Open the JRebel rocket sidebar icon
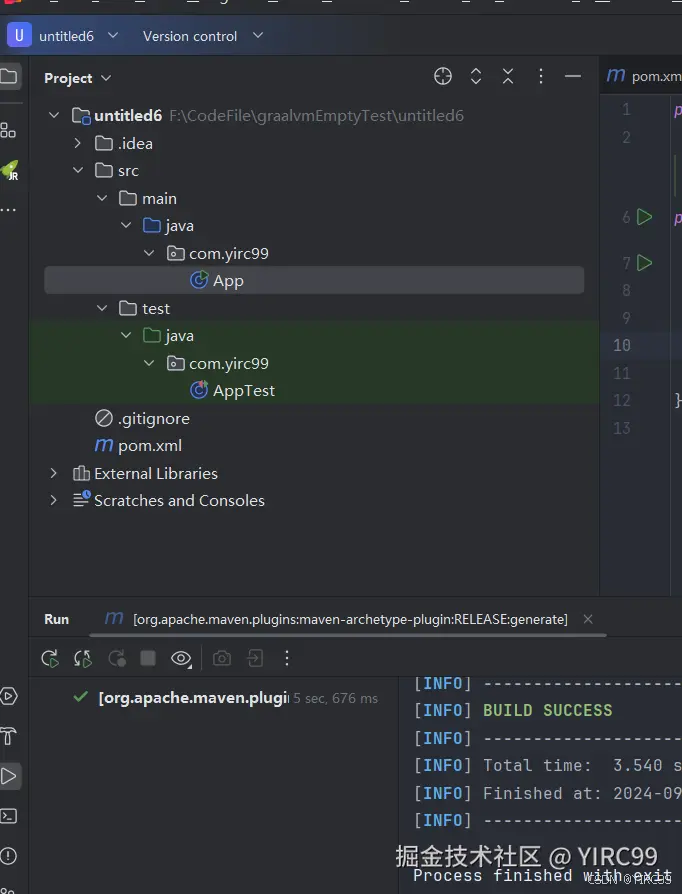The height and width of the screenshot is (894, 682). coord(10,170)
